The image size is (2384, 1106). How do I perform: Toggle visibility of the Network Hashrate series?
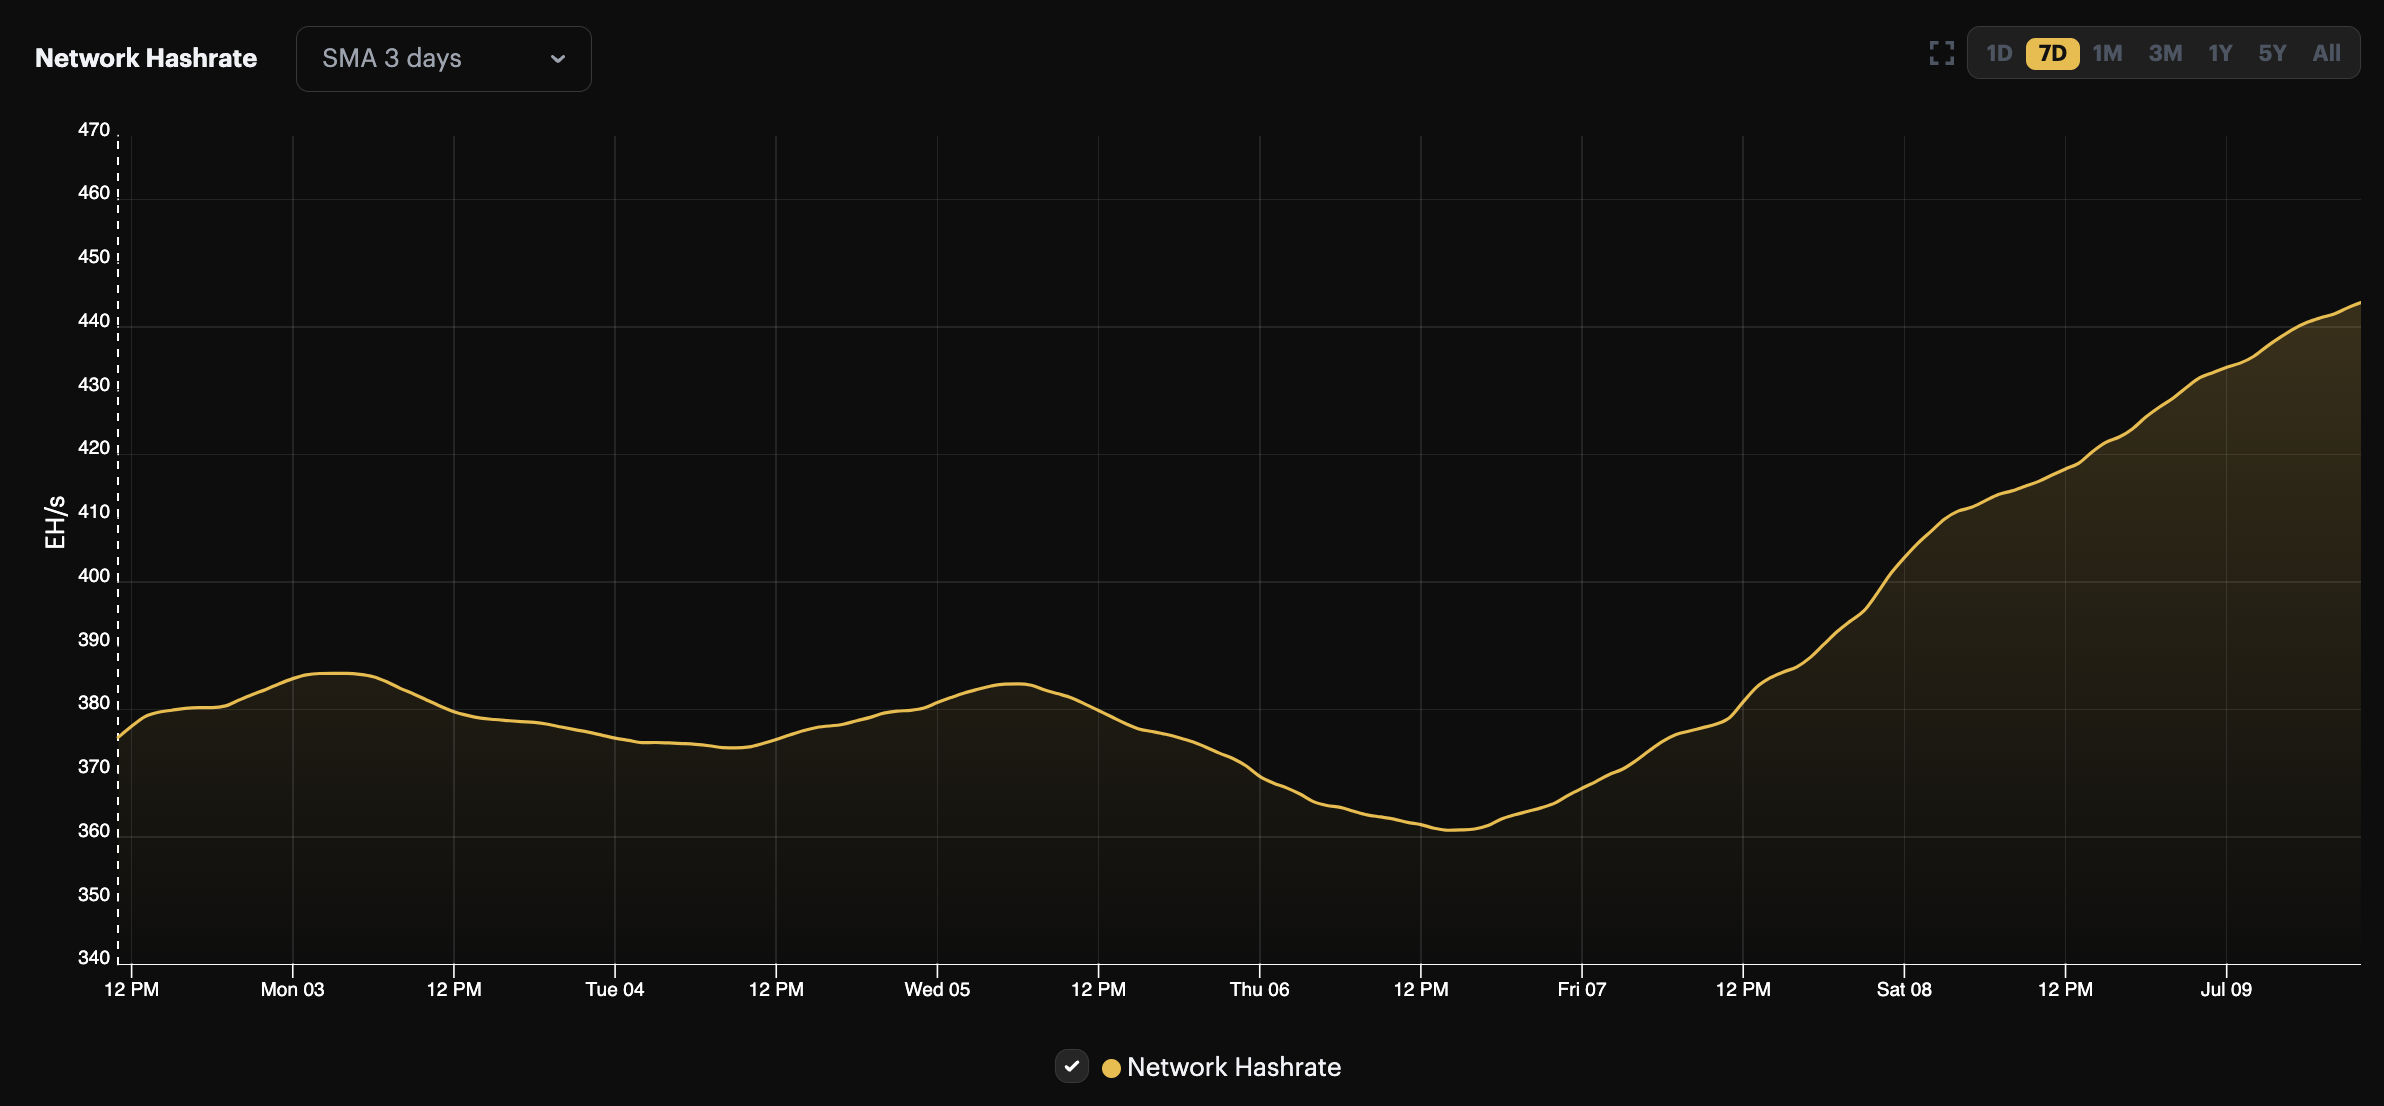[1072, 1066]
